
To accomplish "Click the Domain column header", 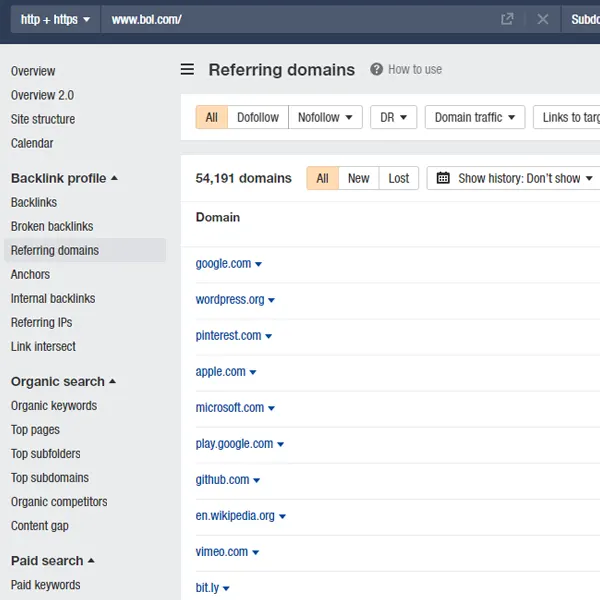I will (x=218, y=217).
